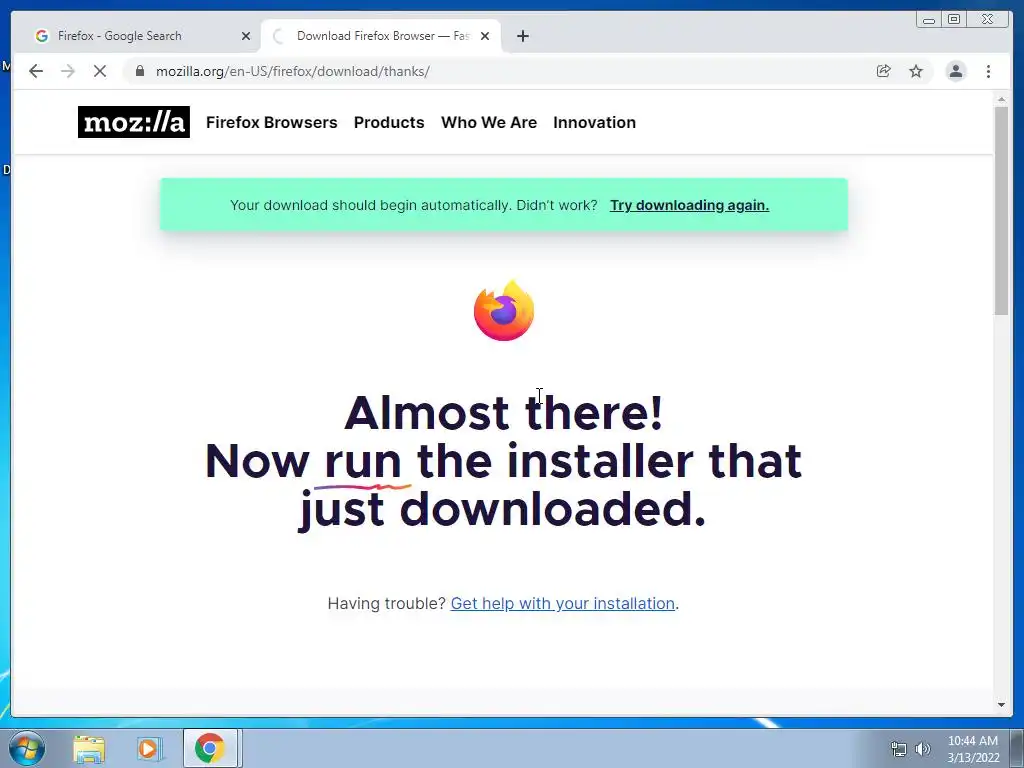
Task: Open the Windows Start button
Action: pyautogui.click(x=27, y=748)
